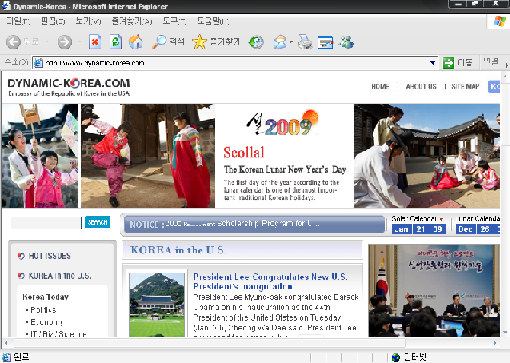Open the Help menu
This screenshot has width=510, height=363.
point(213,21)
